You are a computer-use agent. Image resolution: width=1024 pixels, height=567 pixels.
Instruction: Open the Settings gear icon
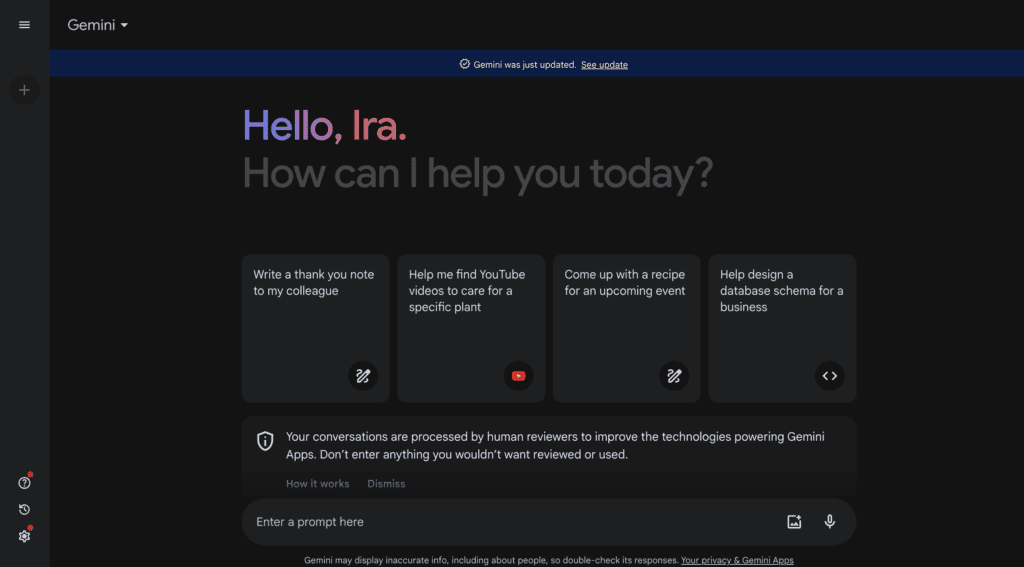pyautogui.click(x=24, y=536)
